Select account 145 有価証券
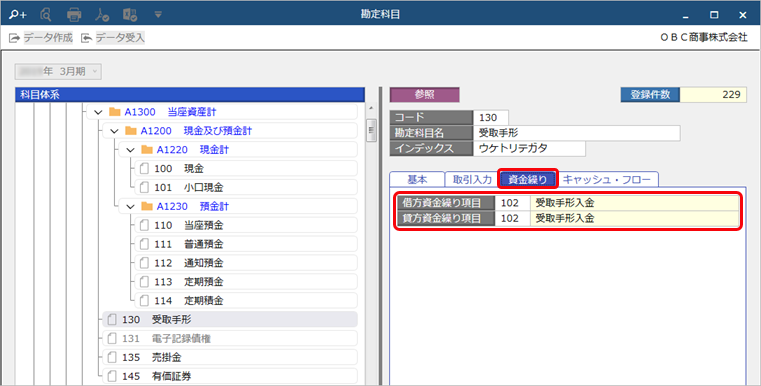Screen dimensions: 761x386 point(230,376)
